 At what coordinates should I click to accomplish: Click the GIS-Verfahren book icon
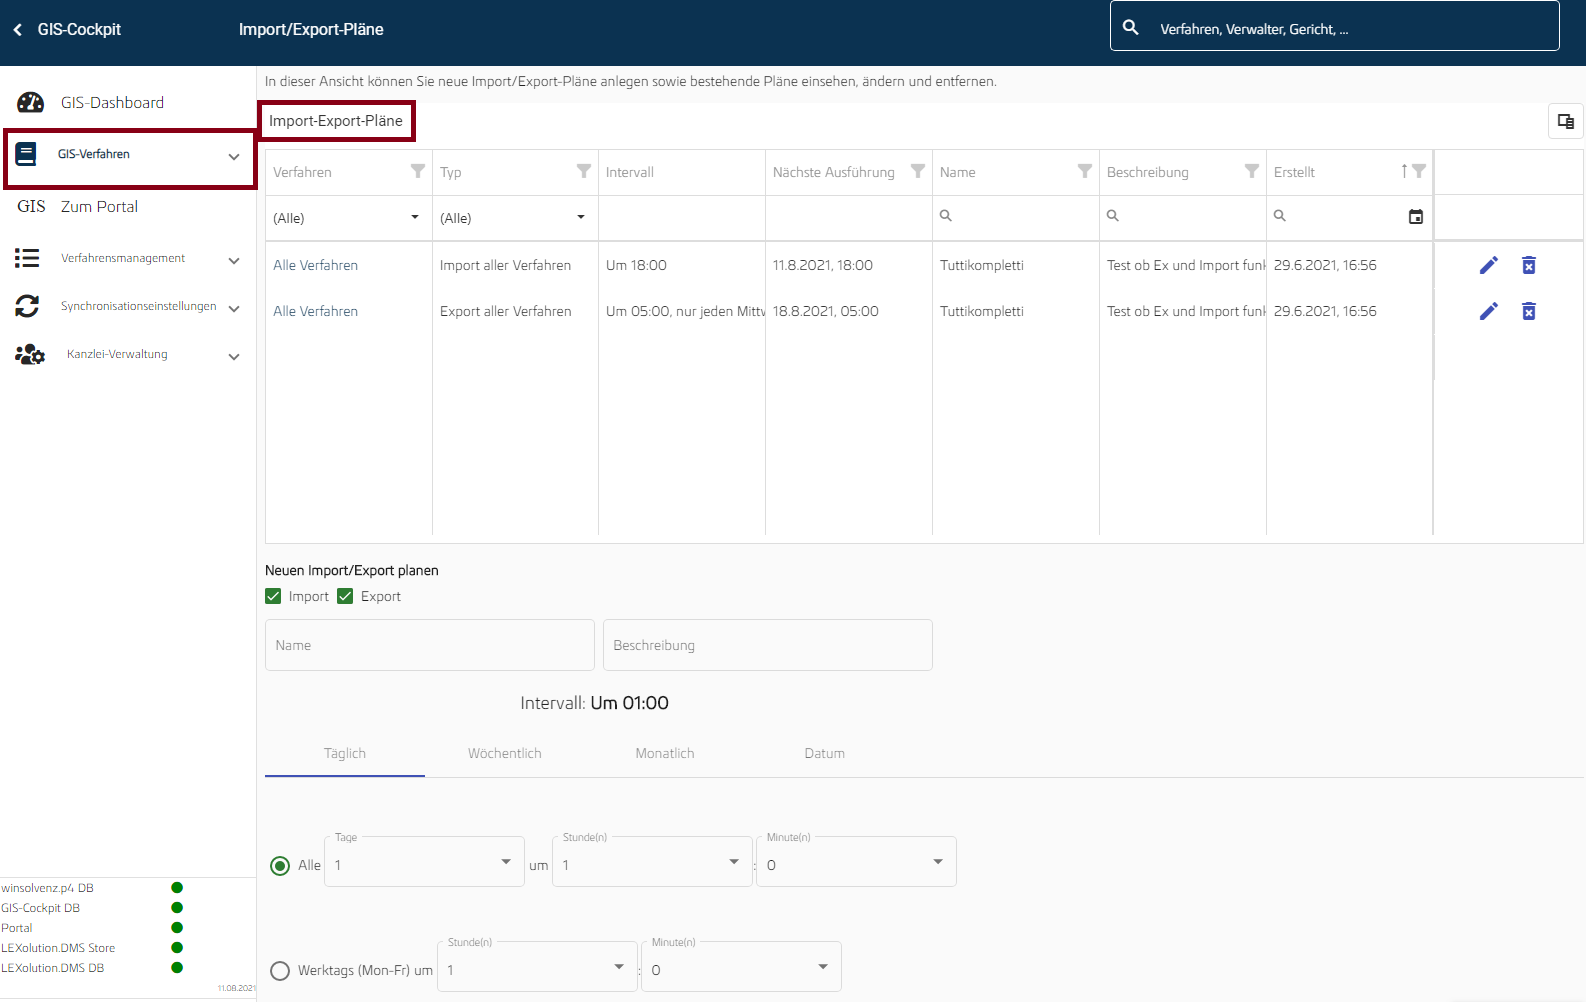point(26,154)
